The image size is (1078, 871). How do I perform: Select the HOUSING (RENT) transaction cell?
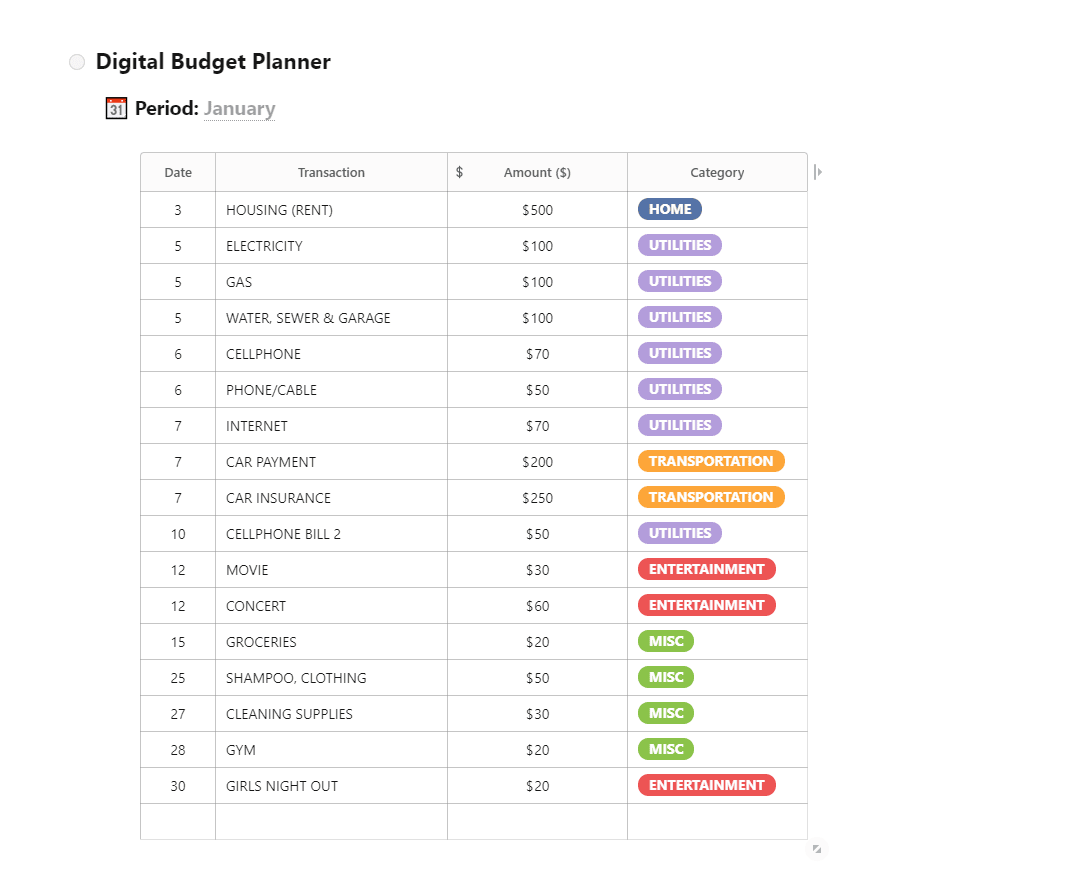[x=331, y=210]
